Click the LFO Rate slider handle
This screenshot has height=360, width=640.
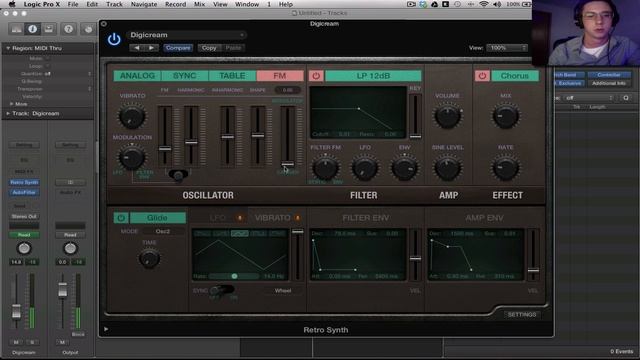point(234,276)
